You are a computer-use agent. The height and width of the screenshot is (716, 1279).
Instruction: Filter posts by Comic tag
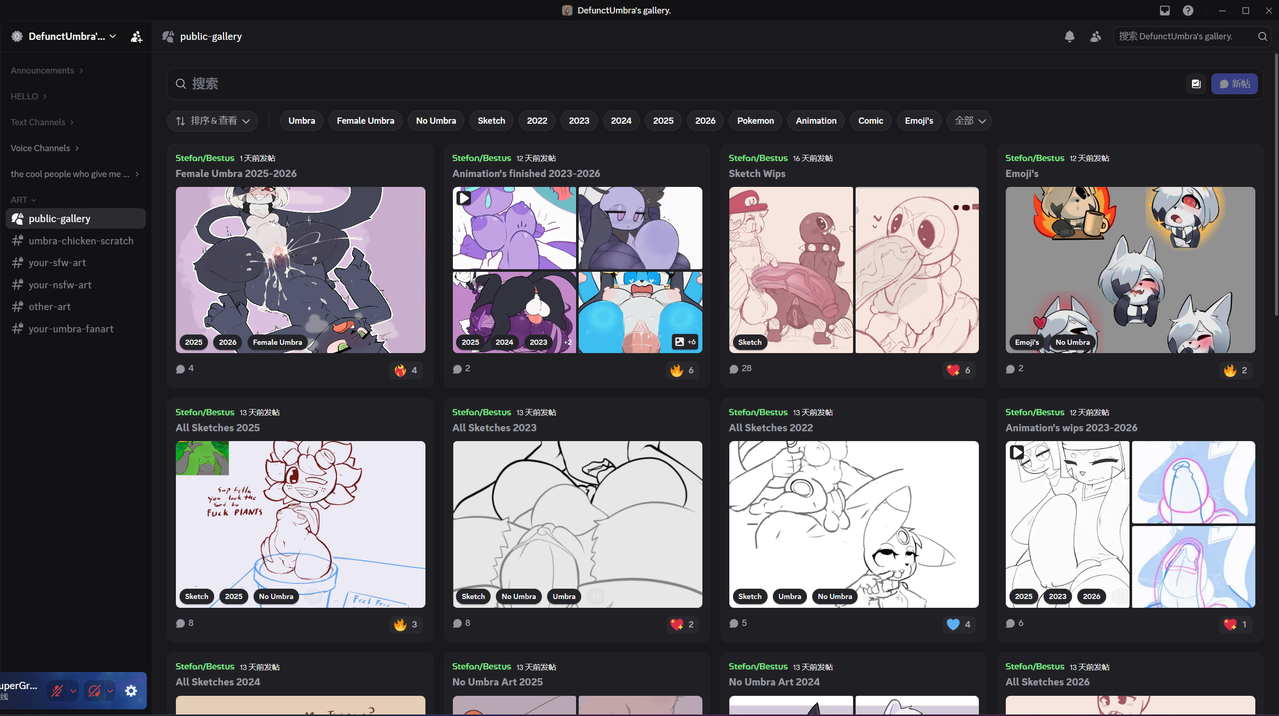(x=870, y=121)
